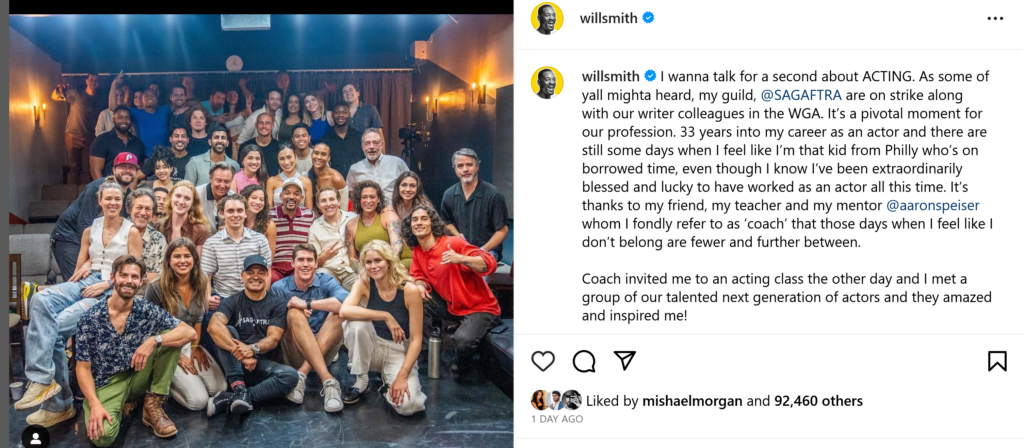Open the willsmith username in the caption
Viewport: 1024px width, 448px height.
pyautogui.click(x=611, y=77)
